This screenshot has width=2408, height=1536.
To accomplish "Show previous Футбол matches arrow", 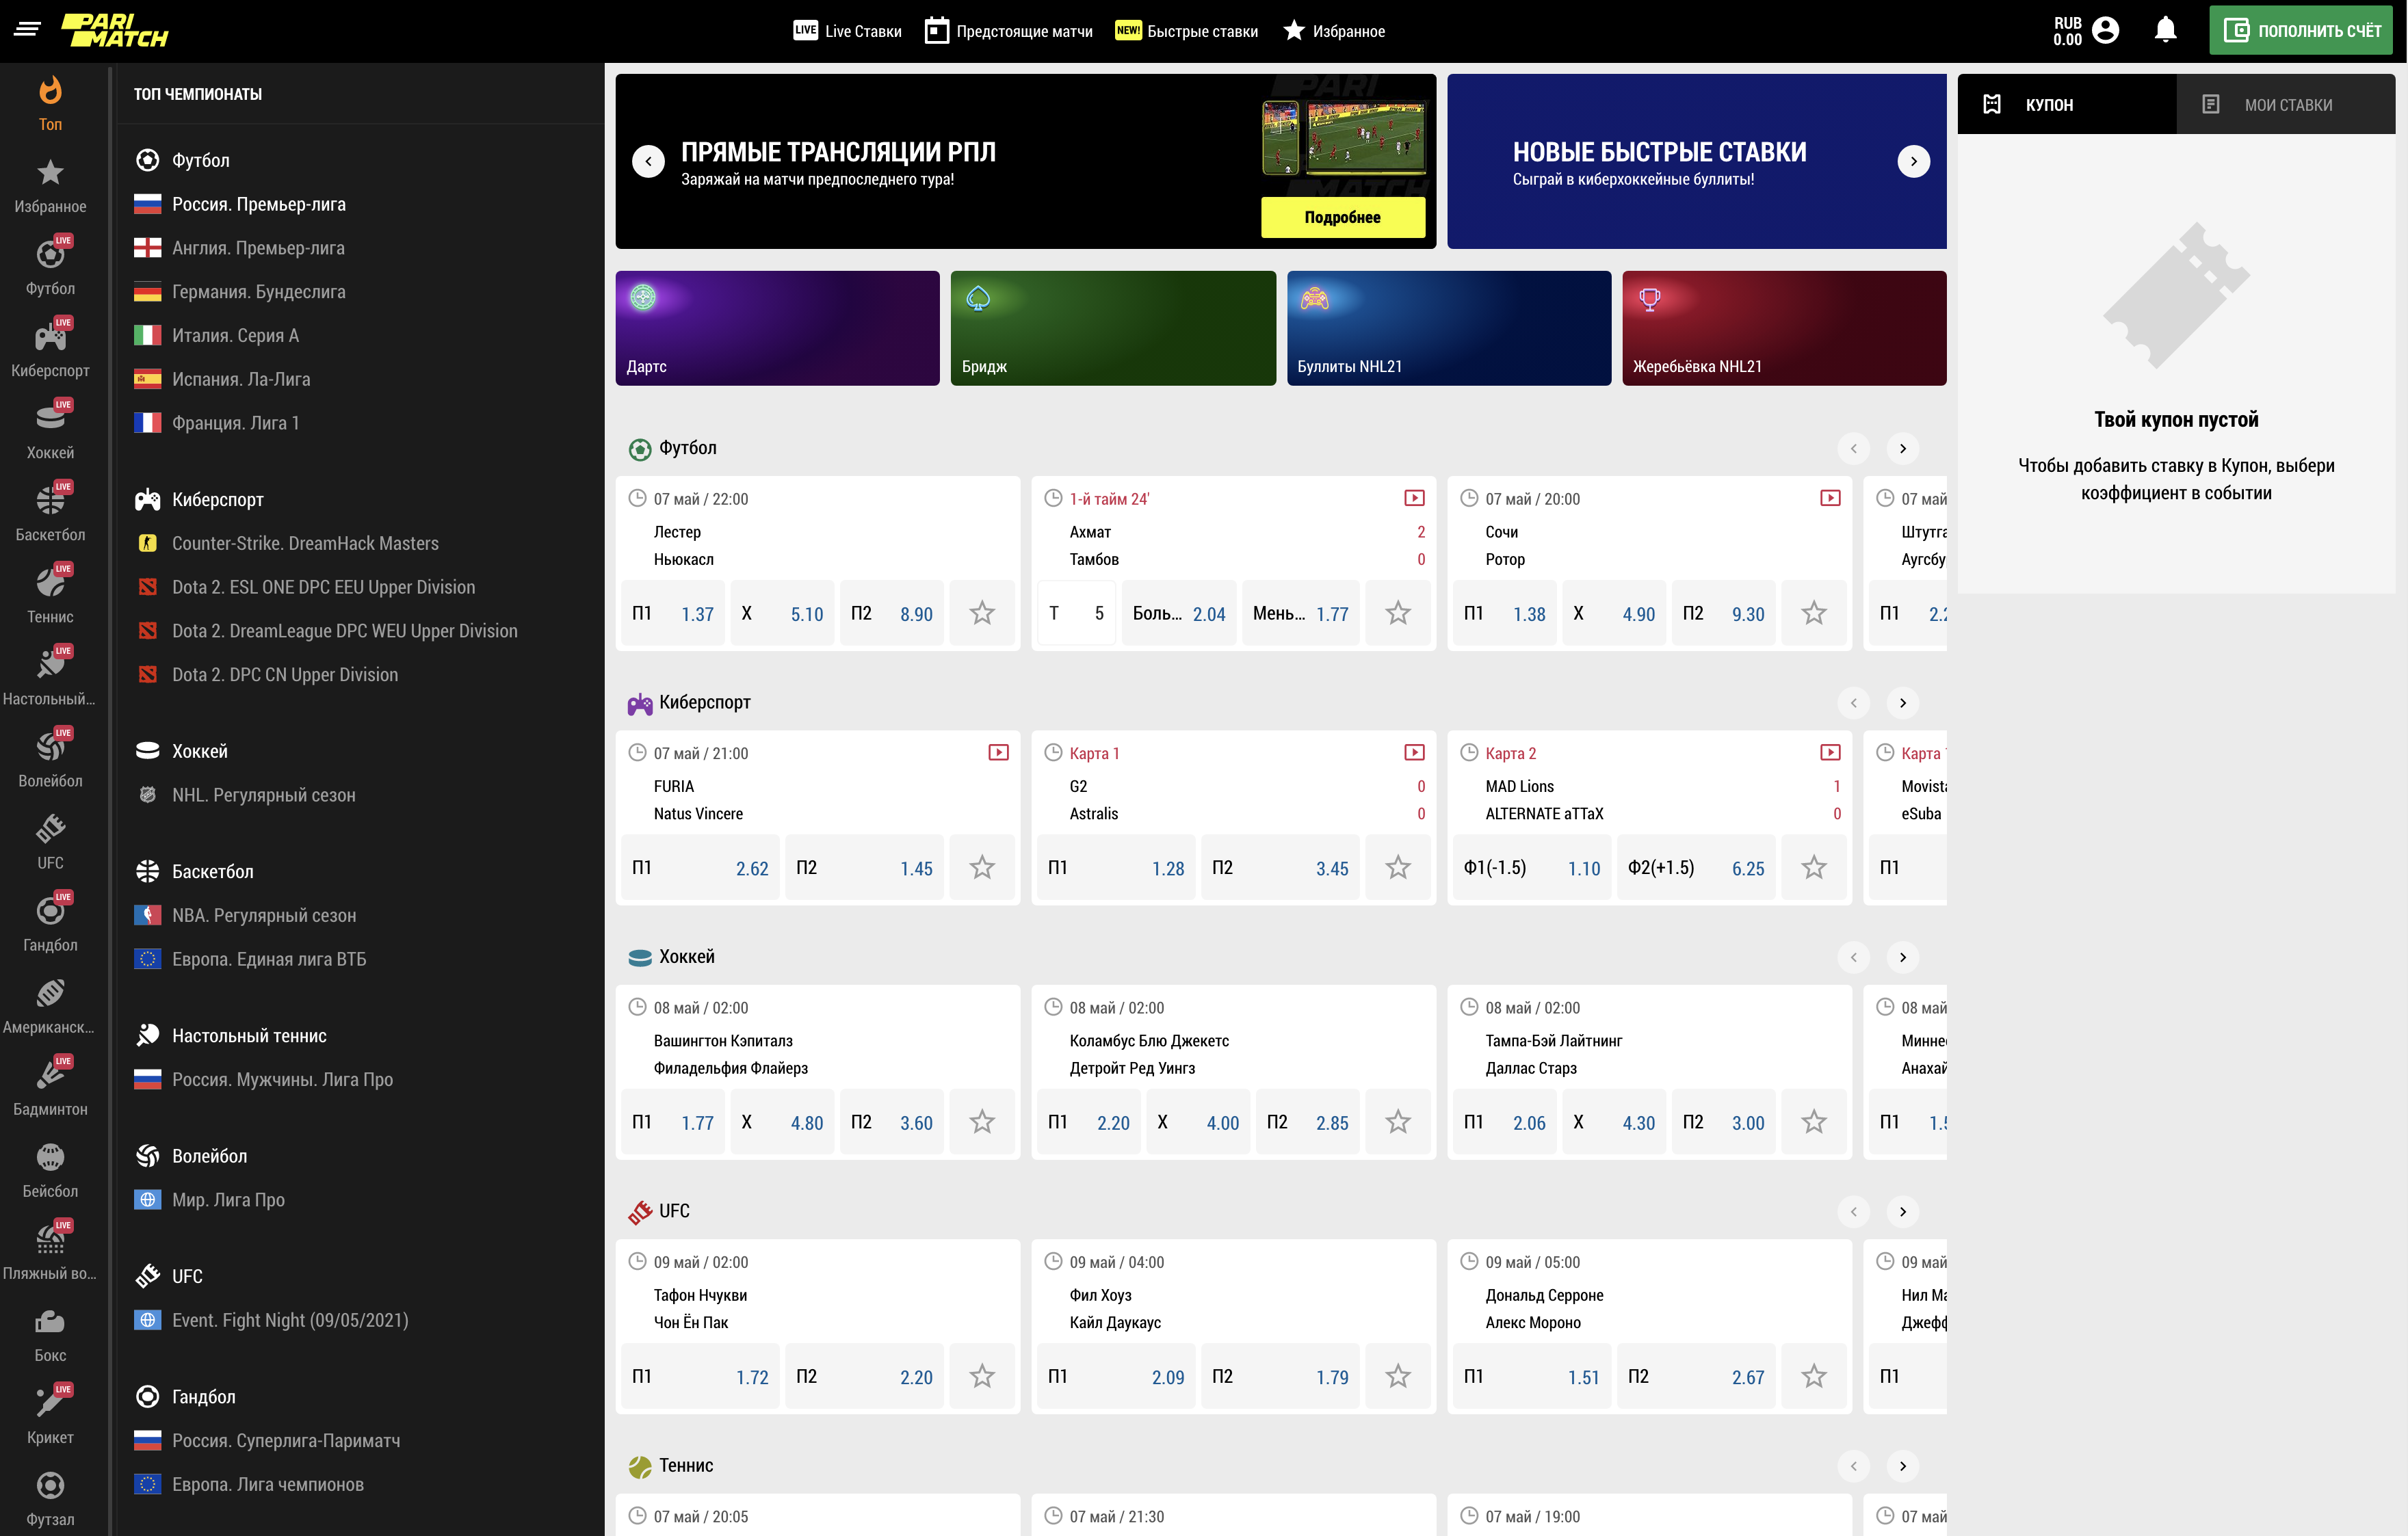I will click(1853, 448).
